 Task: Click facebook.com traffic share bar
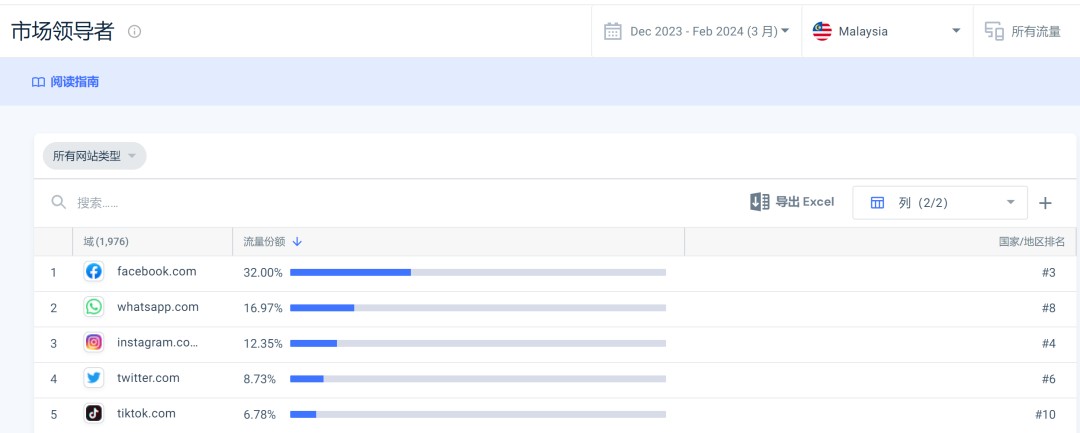point(477,272)
